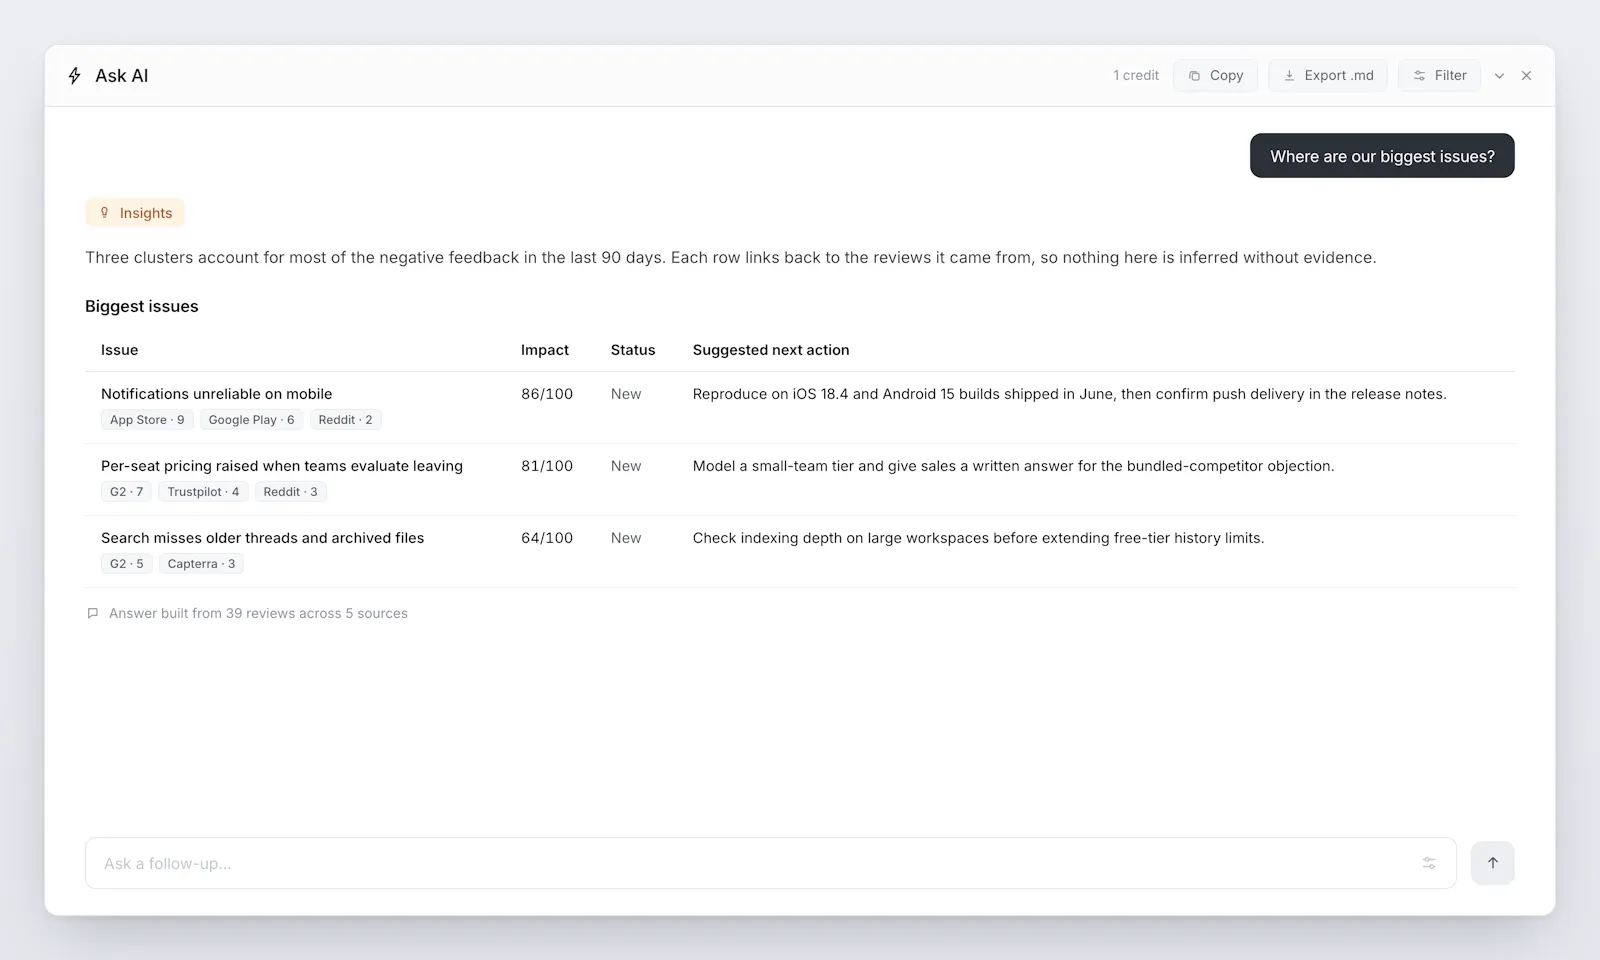Collapse panel with header chevron
The height and width of the screenshot is (960, 1600).
click(1499, 76)
